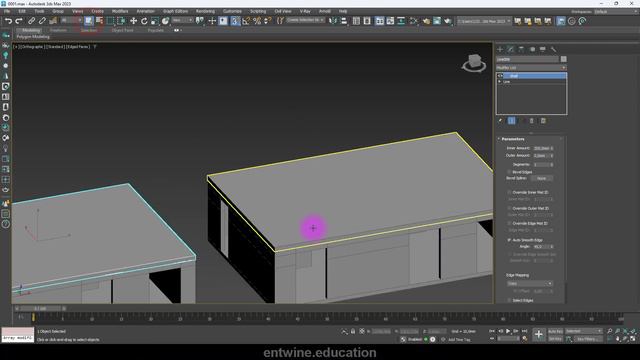Screen dimensions: 640x360
Task: Open the Motion panel icon
Action: pos(532,49)
